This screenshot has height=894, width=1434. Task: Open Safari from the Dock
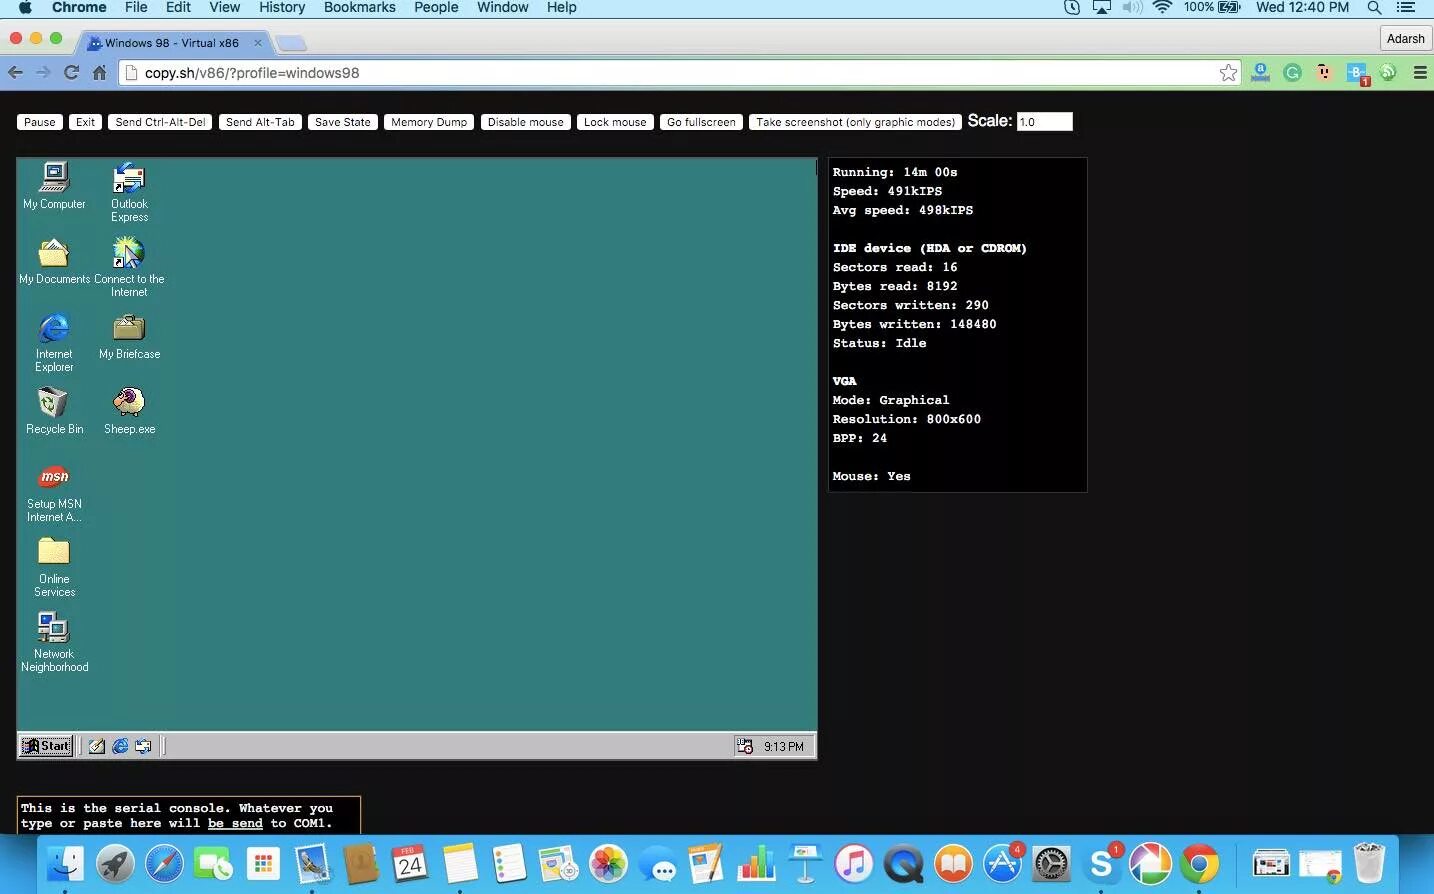(x=164, y=863)
